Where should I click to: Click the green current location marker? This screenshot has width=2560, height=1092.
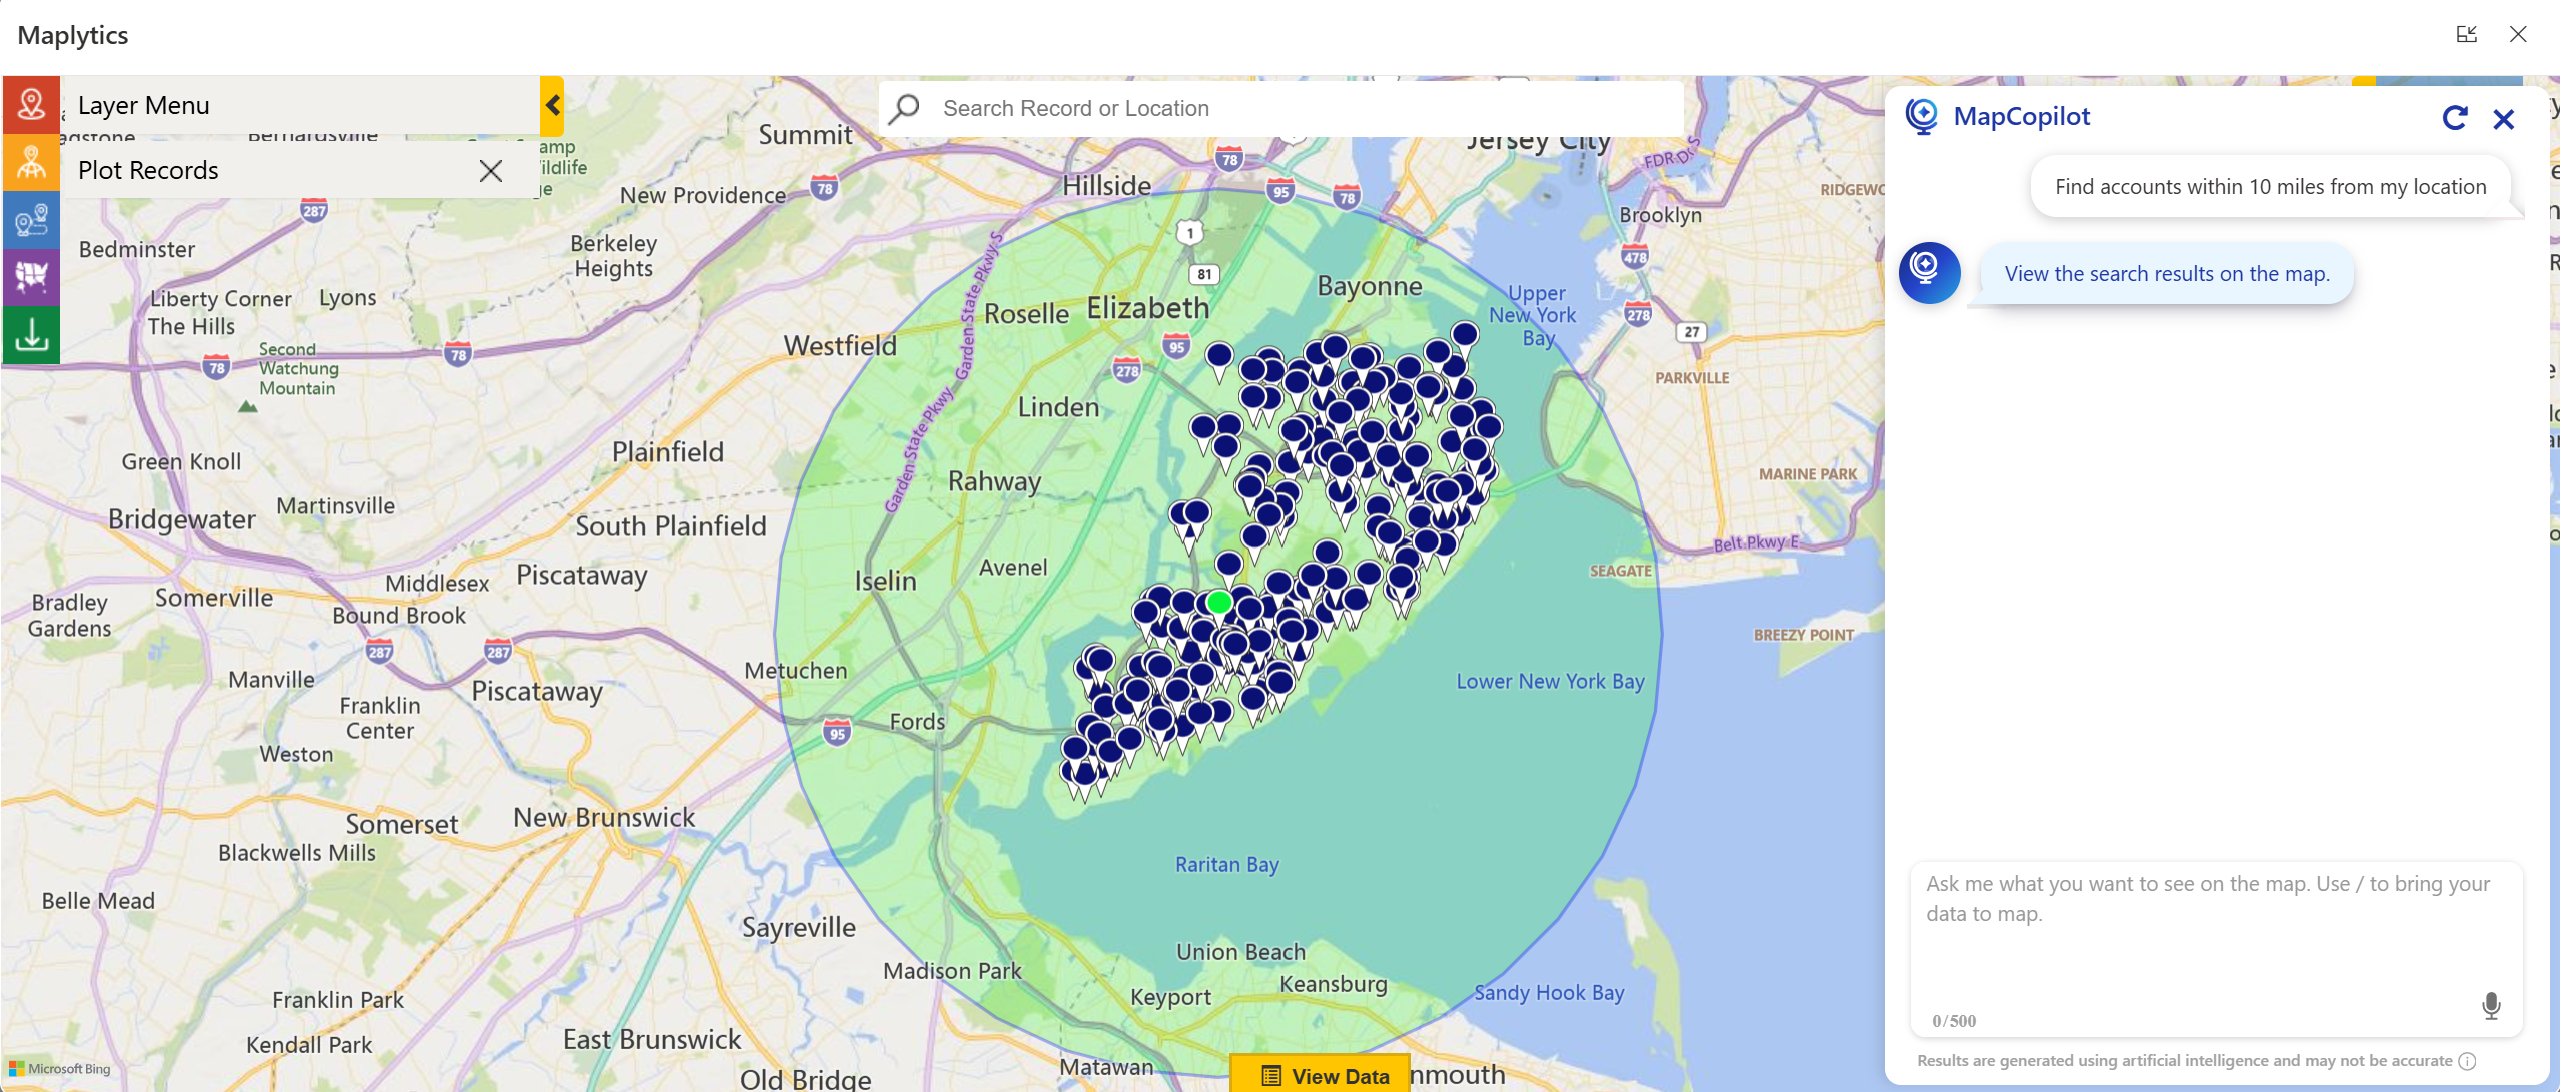coord(1218,602)
